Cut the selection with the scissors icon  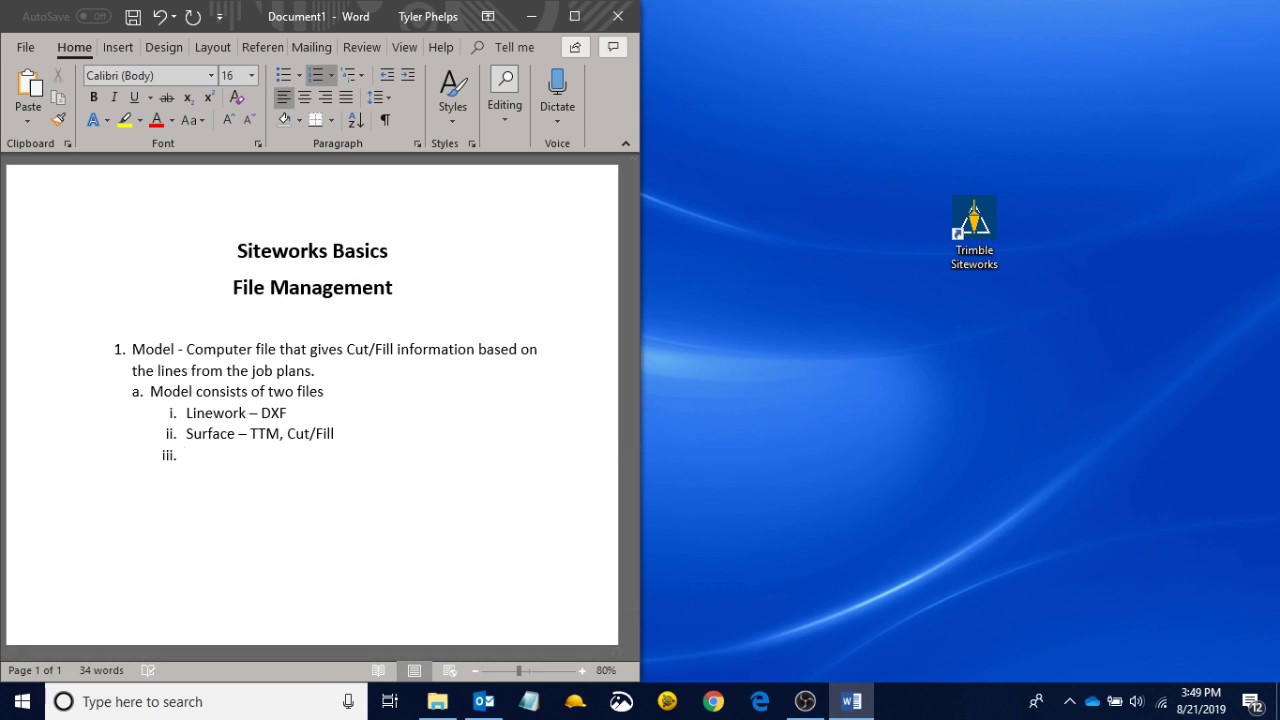58,76
